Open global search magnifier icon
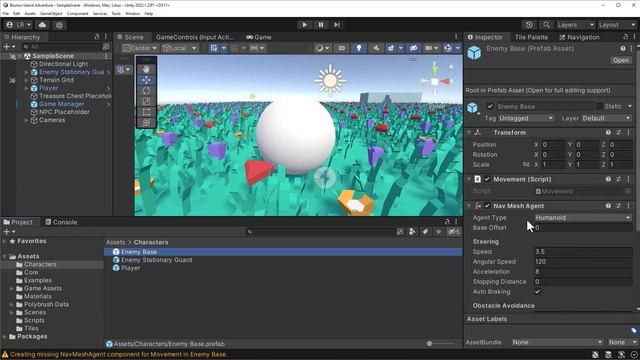The width and height of the screenshot is (640, 360). click(x=546, y=25)
